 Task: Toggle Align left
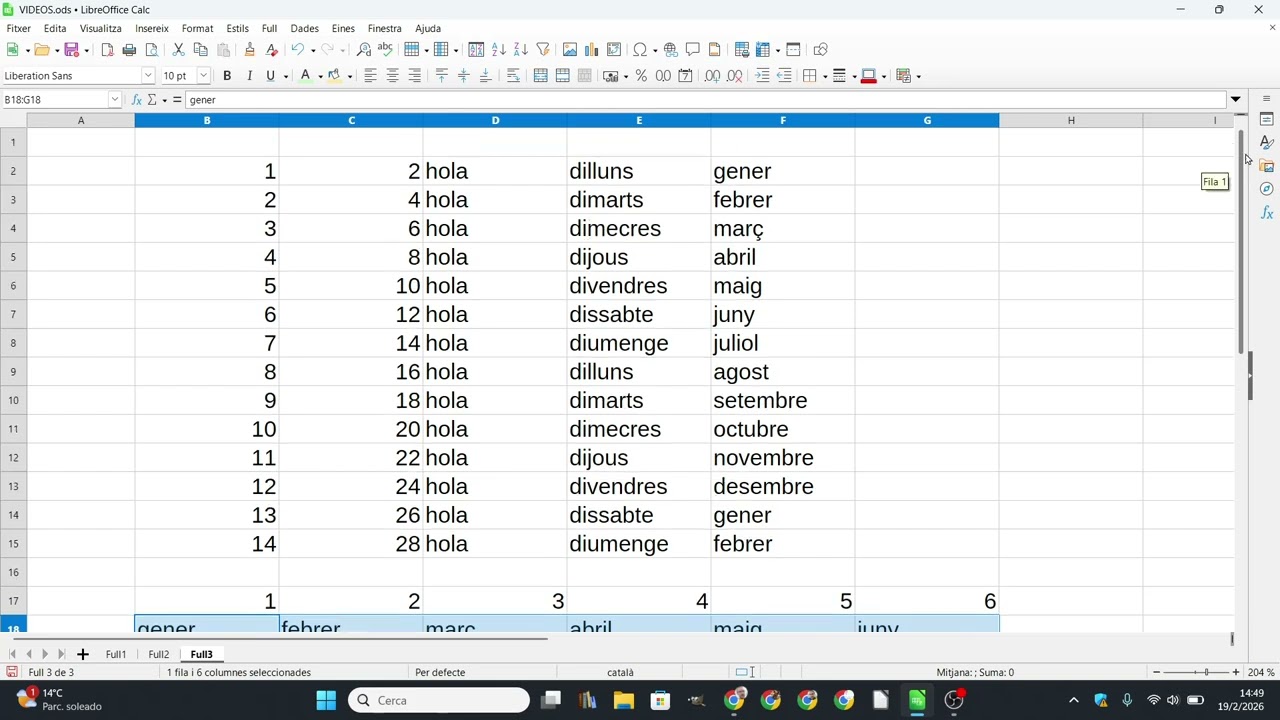point(370,76)
